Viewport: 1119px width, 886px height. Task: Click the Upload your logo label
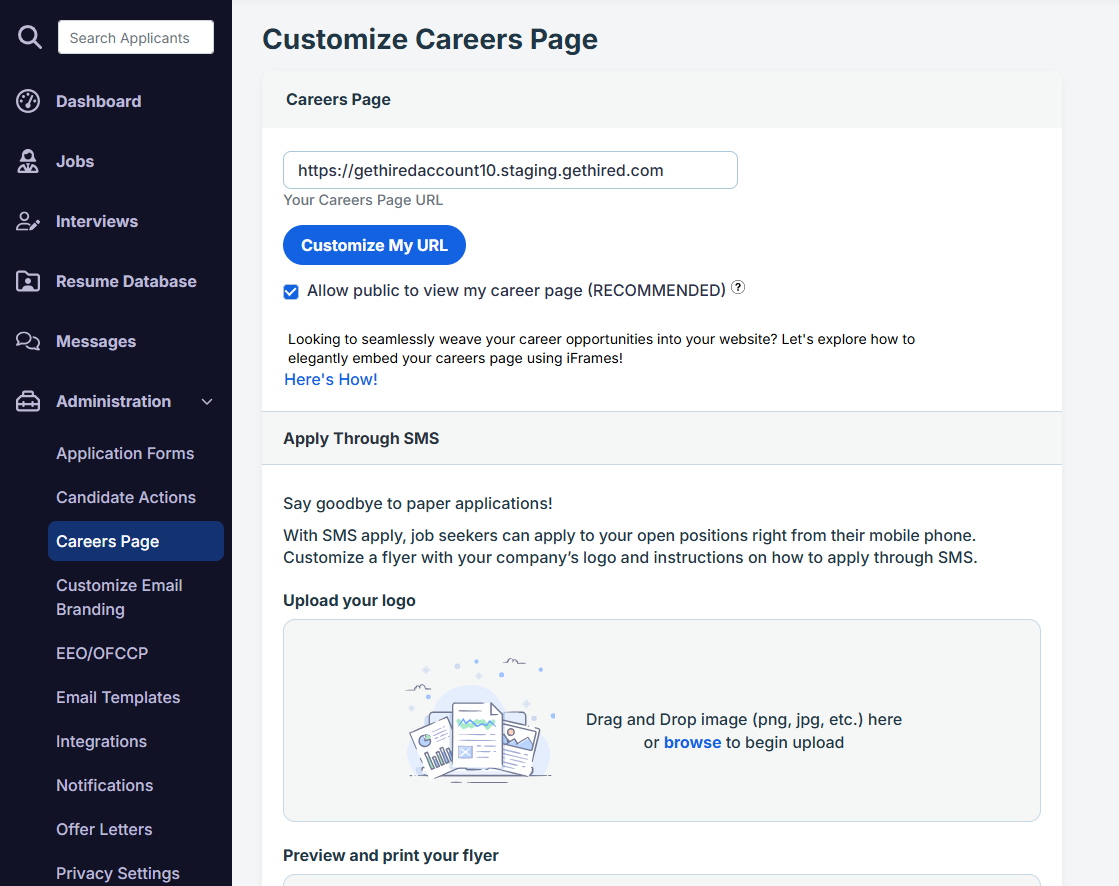349,600
